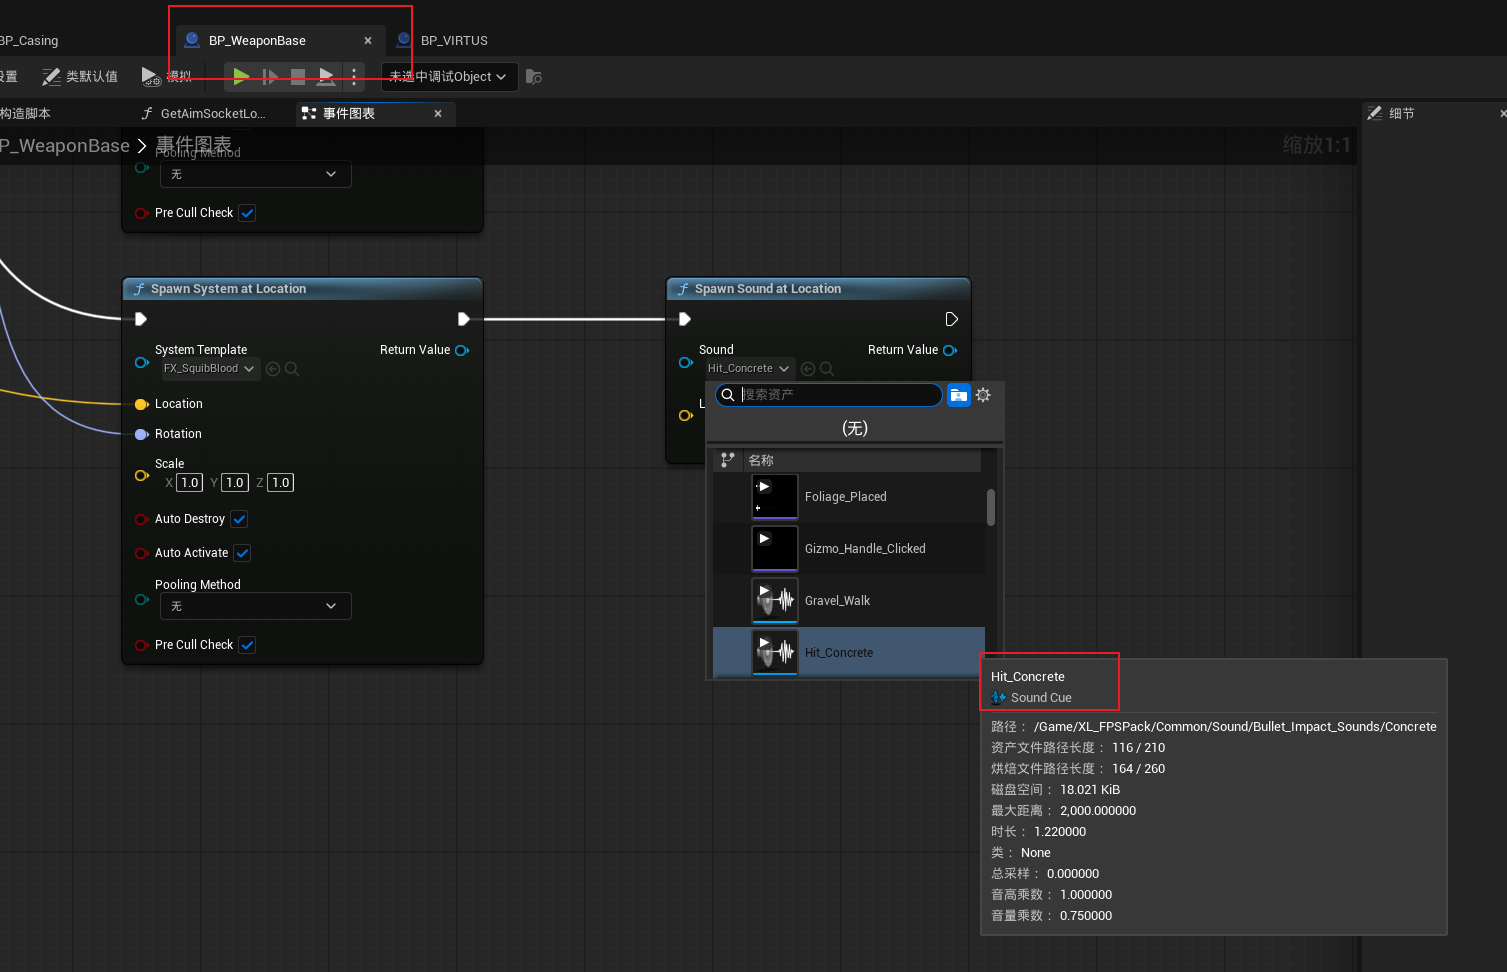
Task: Open the debug object (未选中调试Object) dropdown
Action: coord(449,76)
